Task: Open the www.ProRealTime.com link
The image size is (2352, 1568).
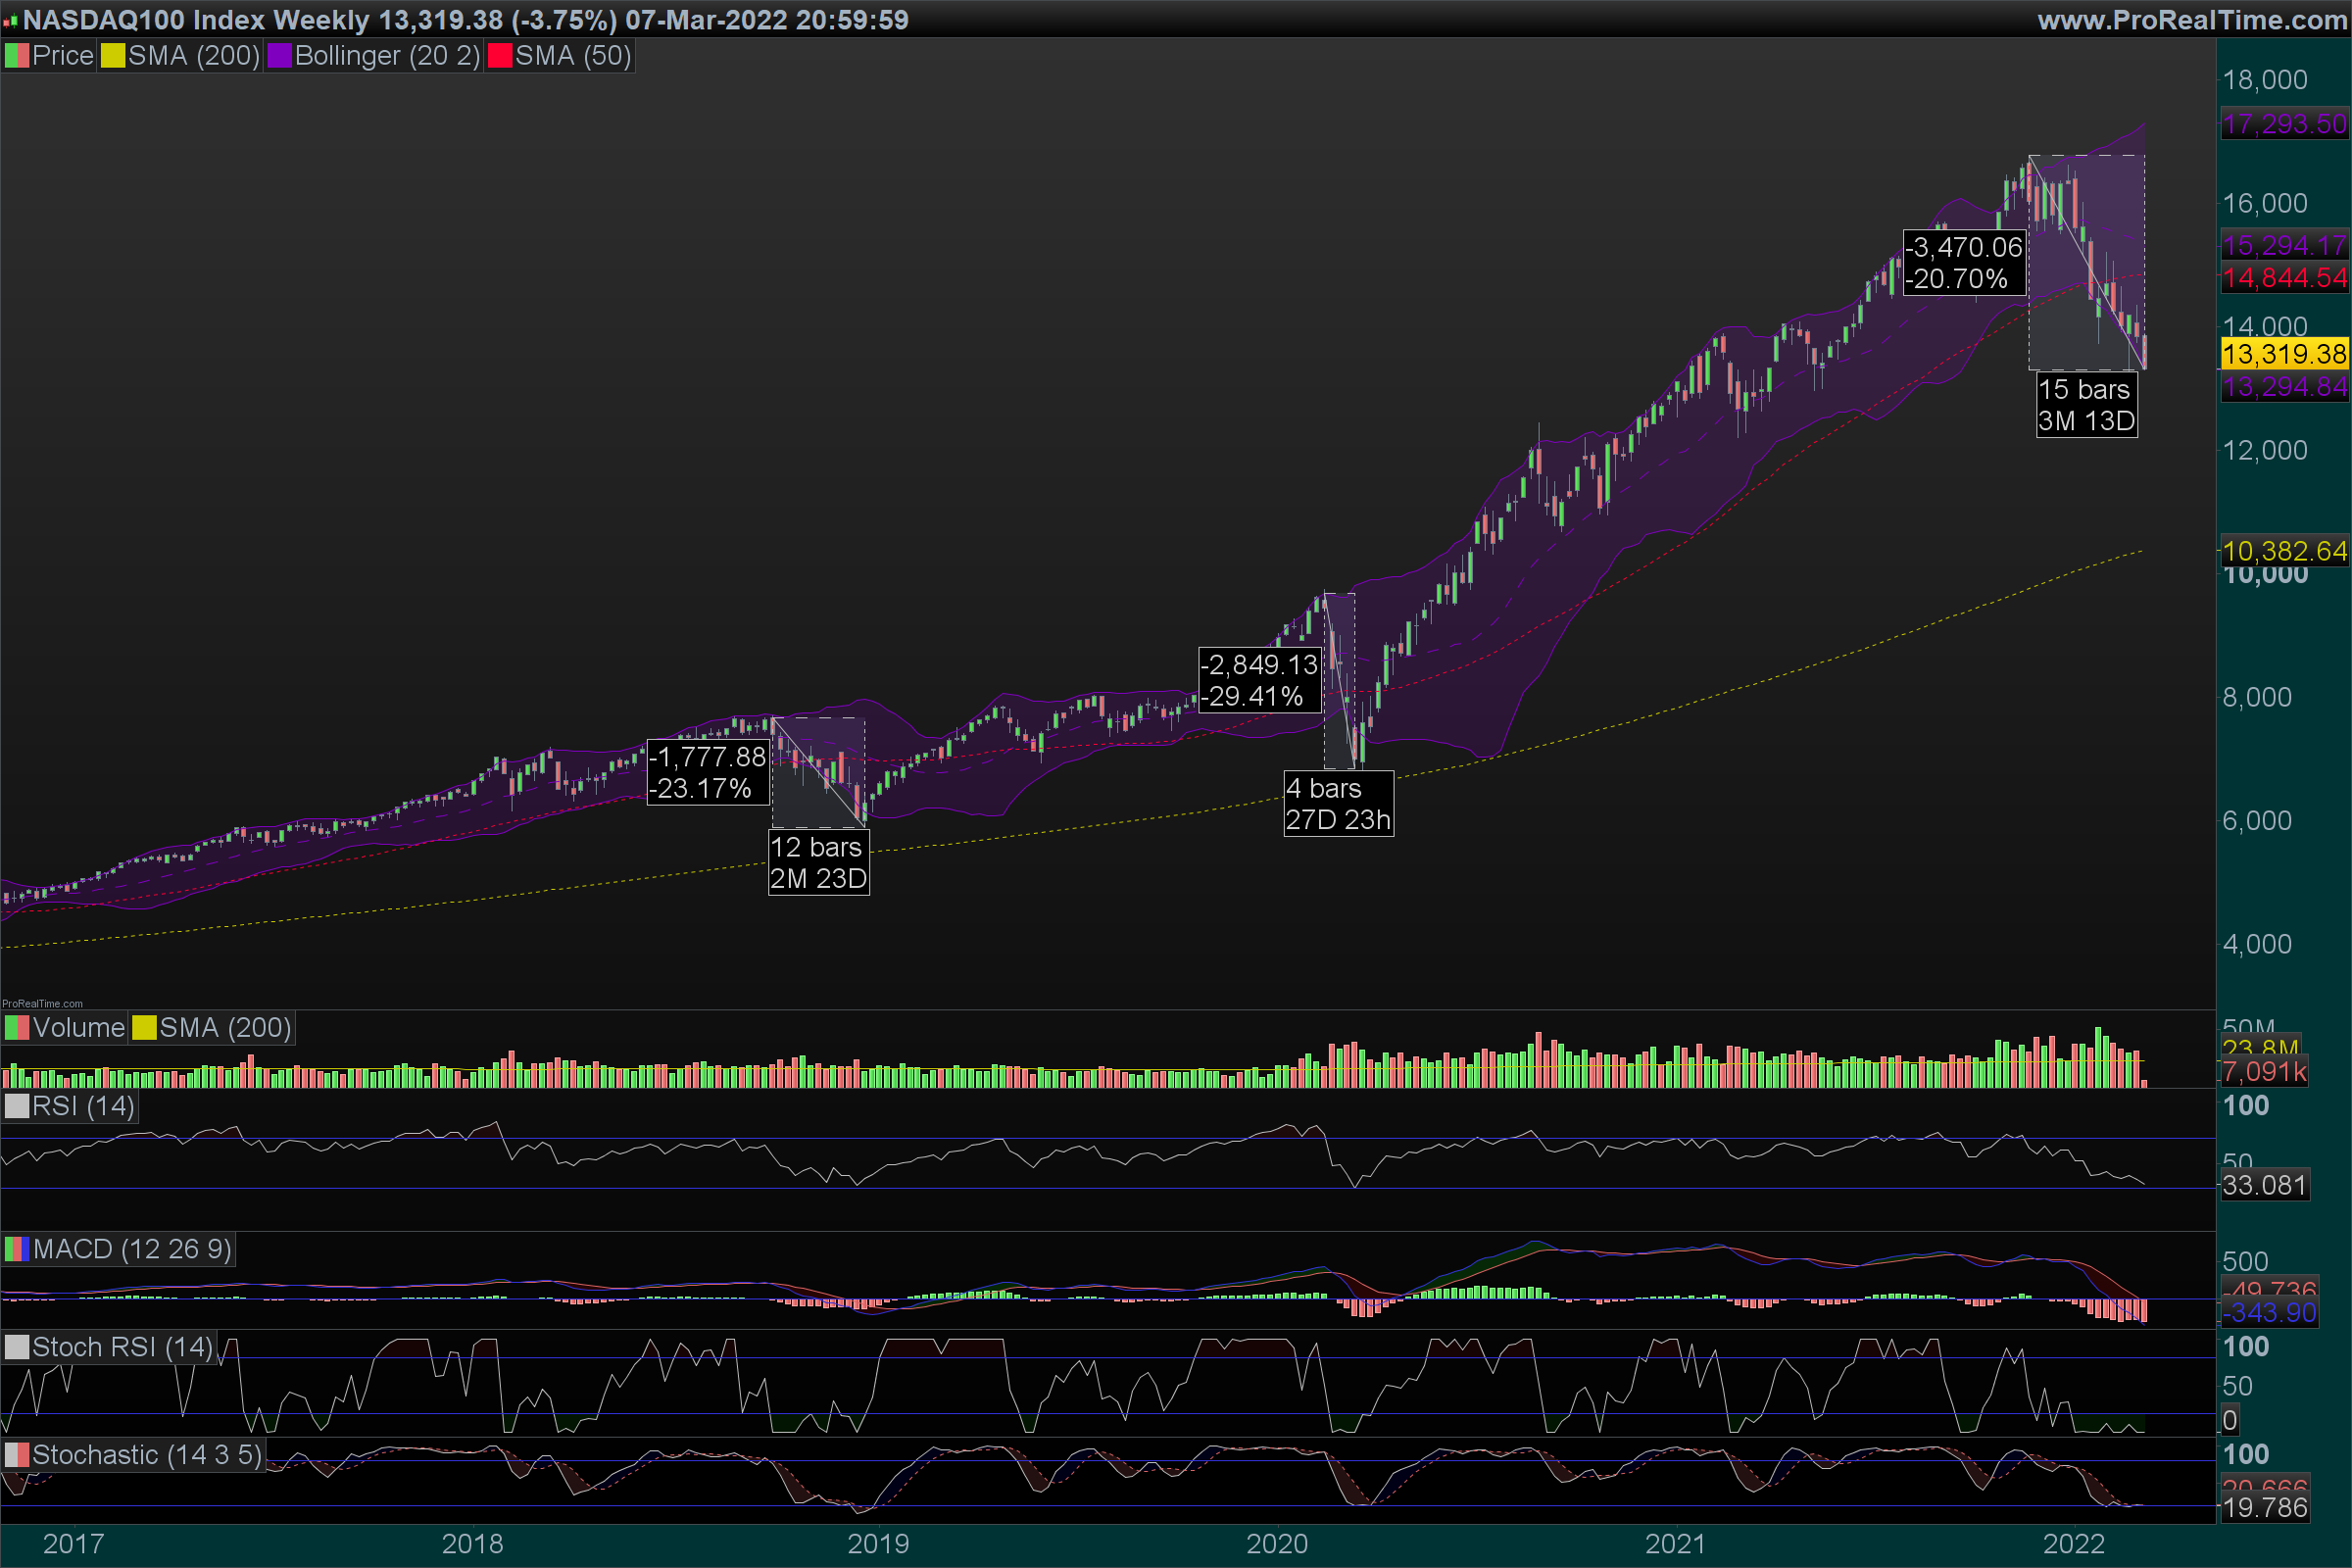Action: 2191,20
